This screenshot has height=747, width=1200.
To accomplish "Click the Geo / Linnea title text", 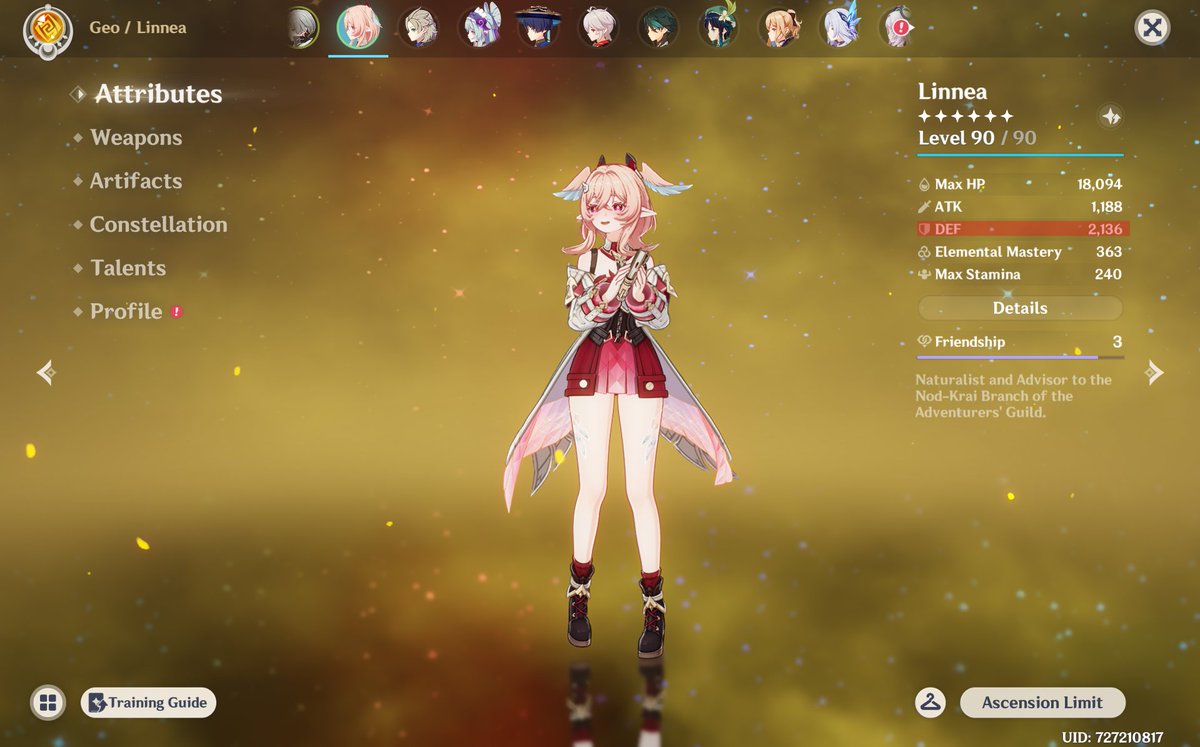I will point(138,27).
